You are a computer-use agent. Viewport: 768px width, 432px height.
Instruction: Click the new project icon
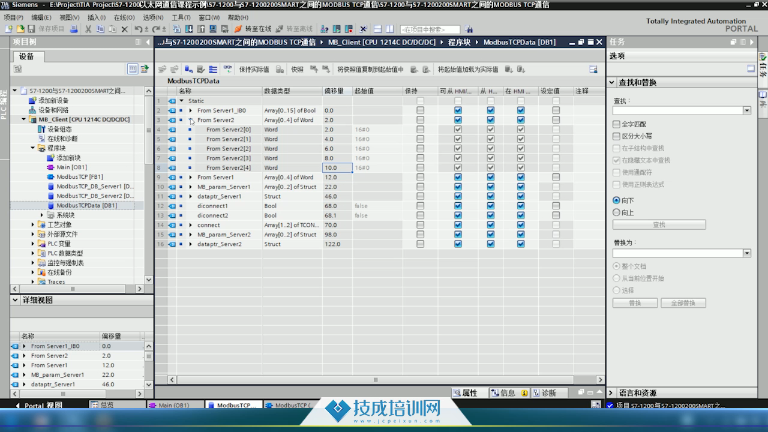tap(9, 29)
